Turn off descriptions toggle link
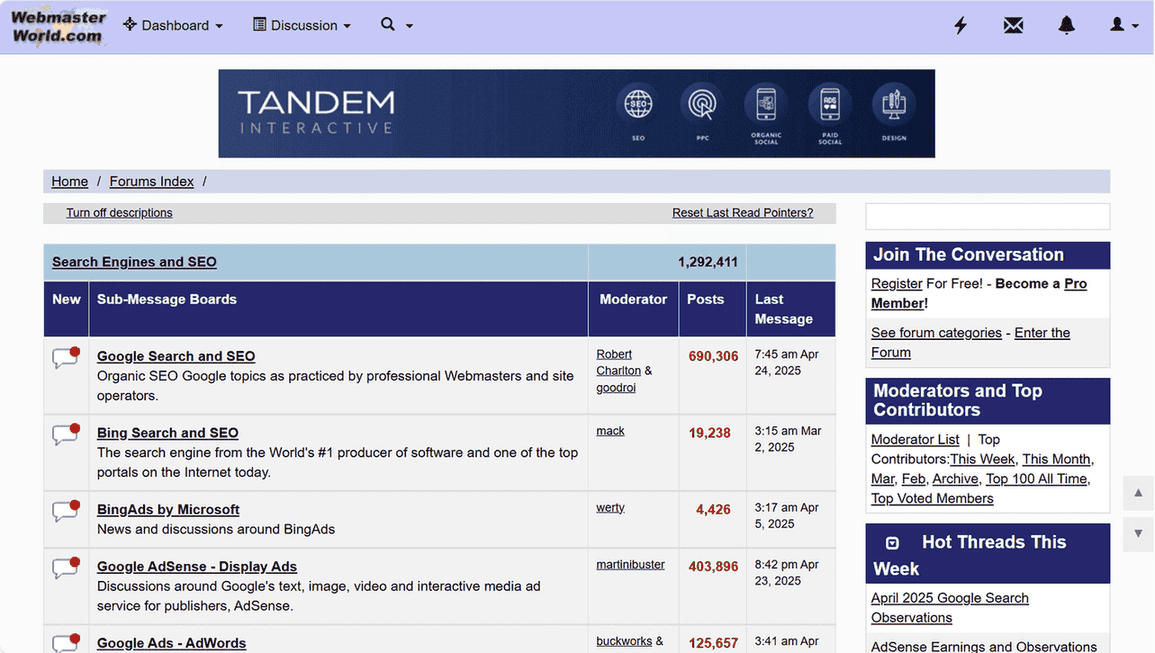The height and width of the screenshot is (653, 1155). pos(119,213)
